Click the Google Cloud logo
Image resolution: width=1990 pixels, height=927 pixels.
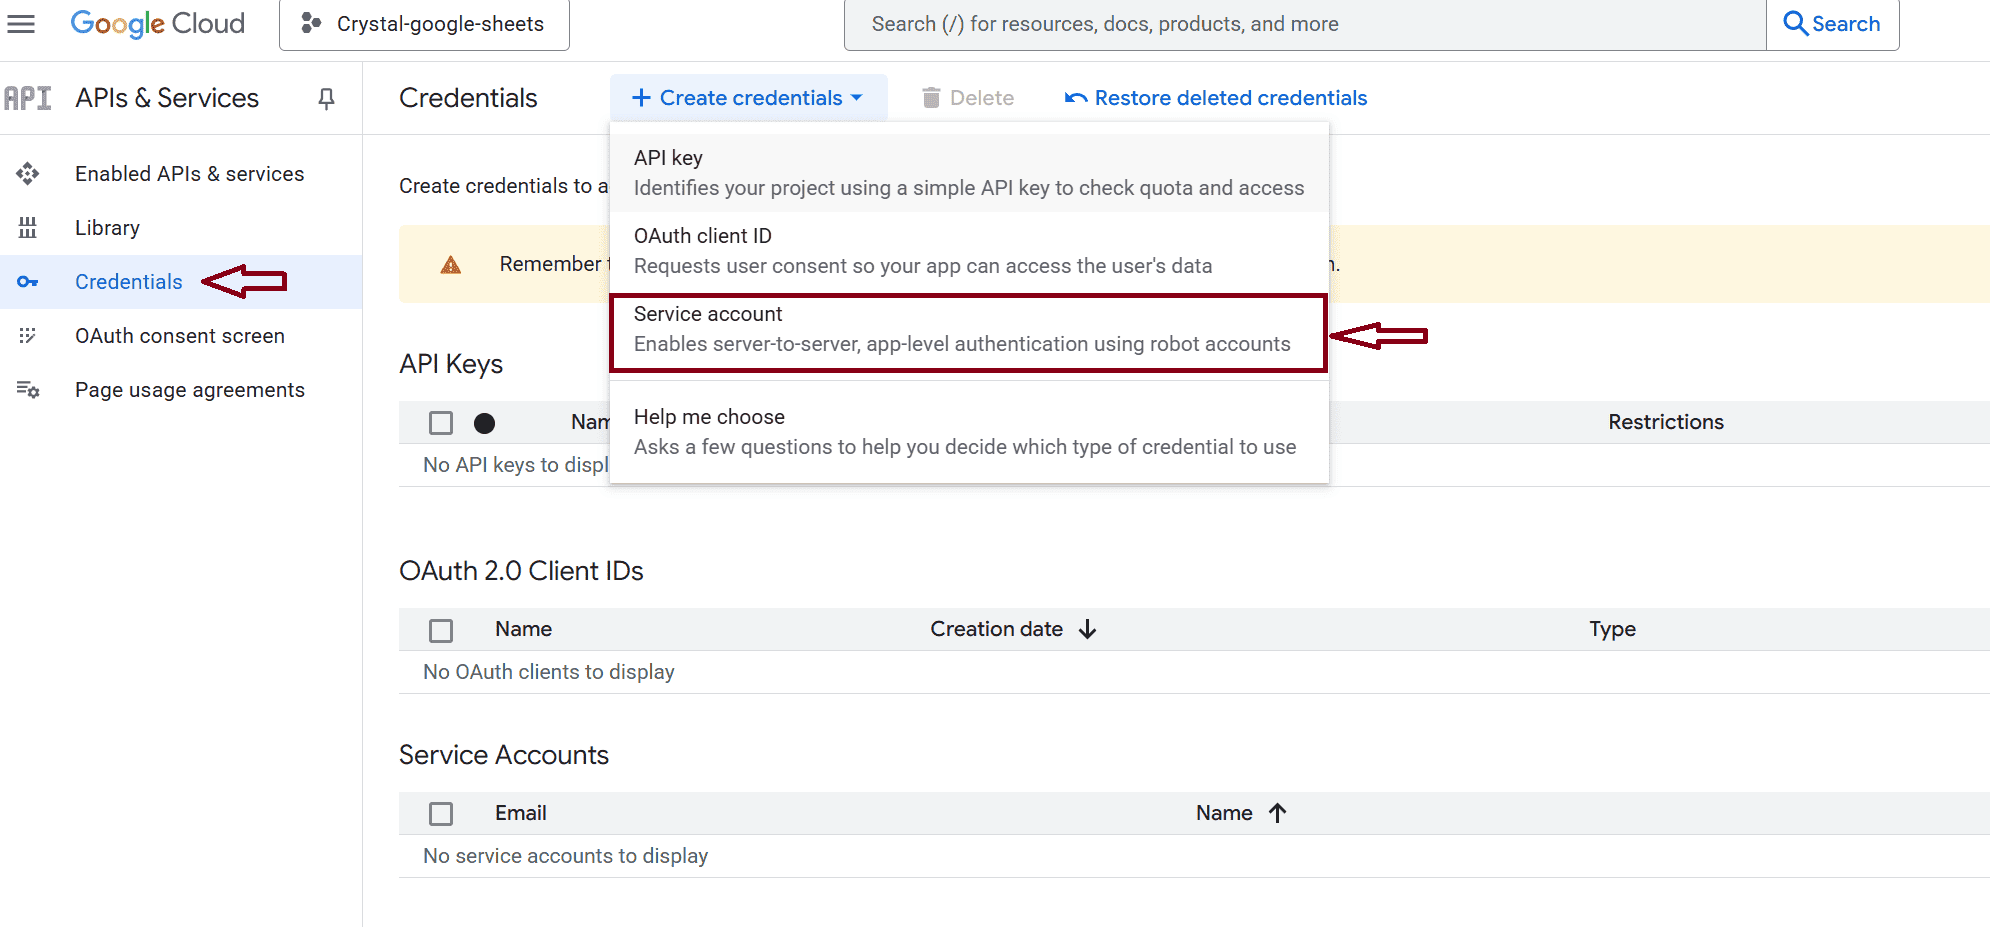158,24
